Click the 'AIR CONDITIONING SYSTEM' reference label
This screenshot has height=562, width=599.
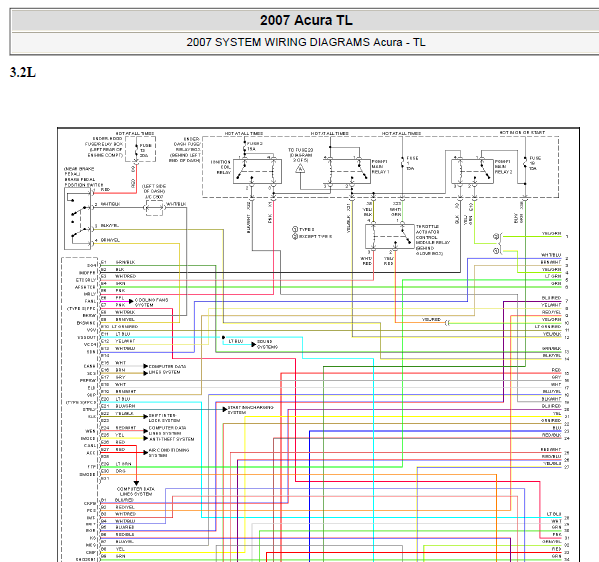[x=169, y=453]
